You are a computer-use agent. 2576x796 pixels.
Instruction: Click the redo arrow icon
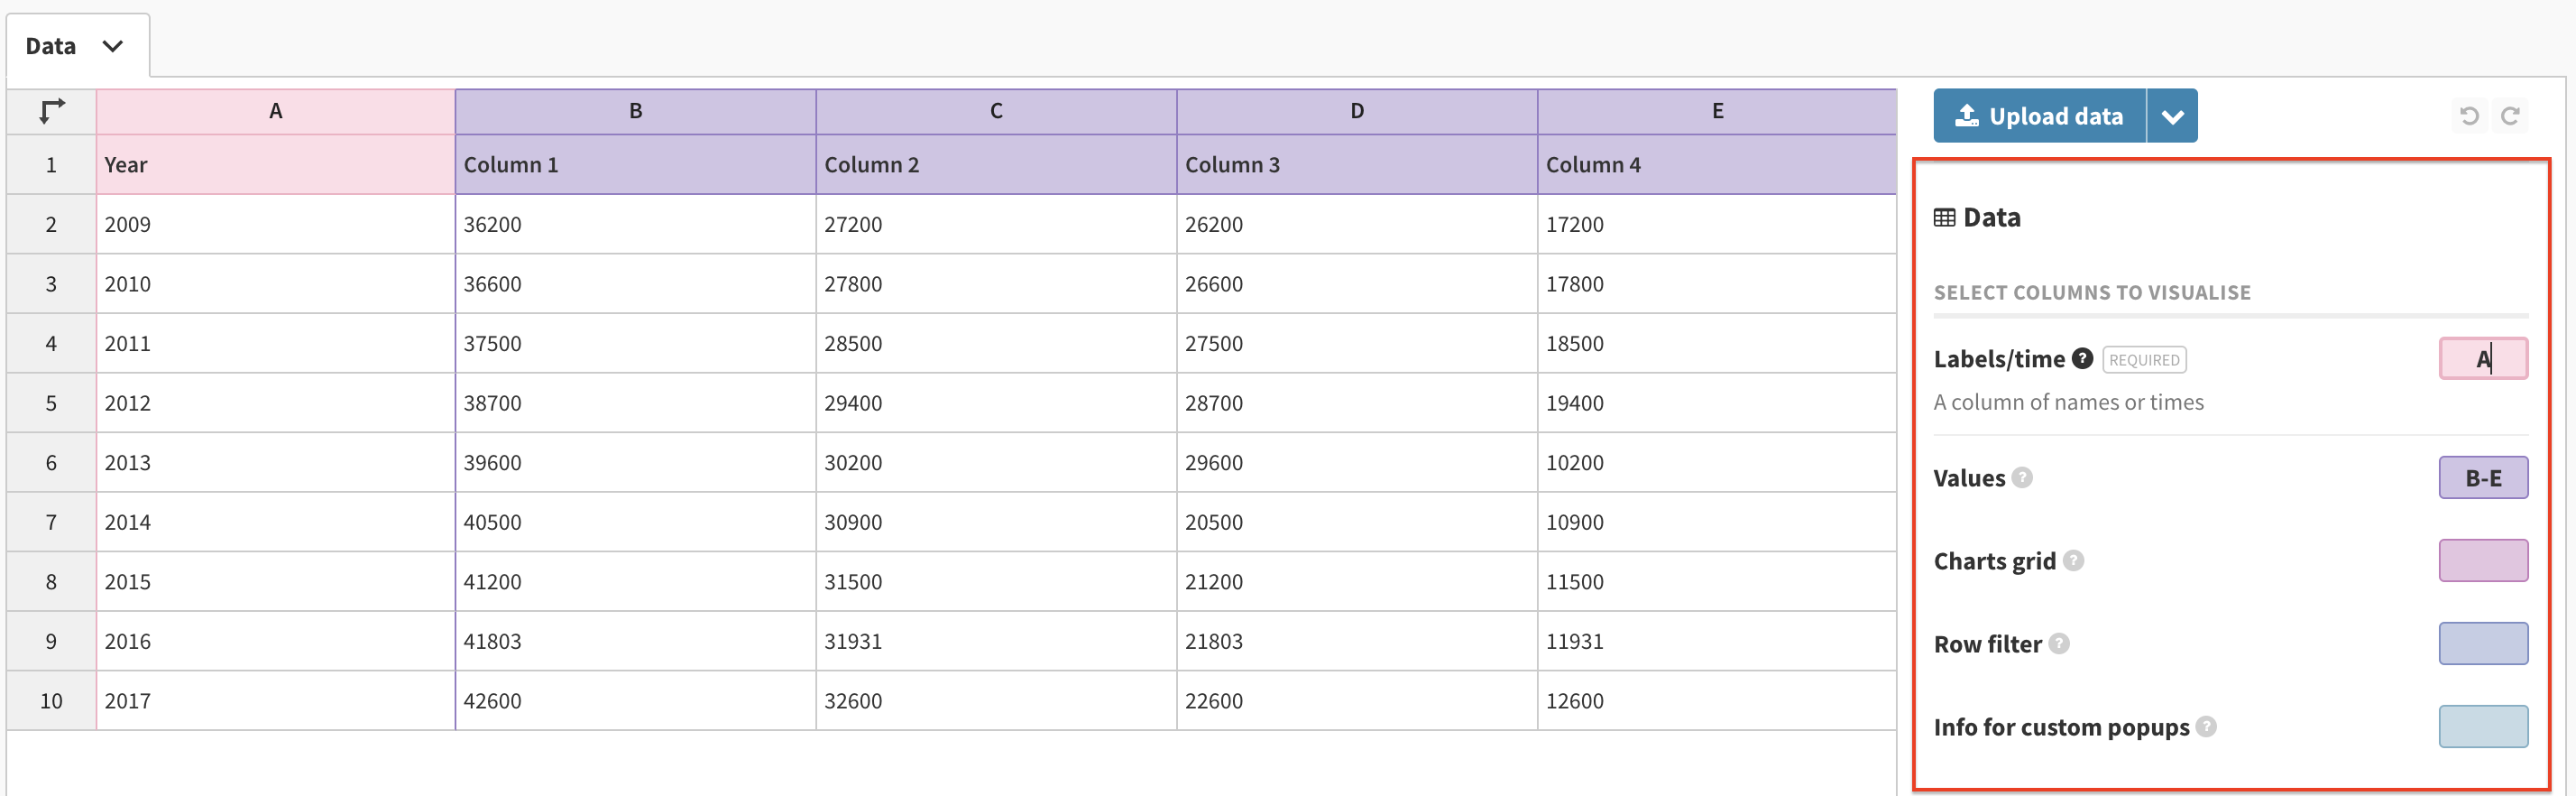[x=2509, y=116]
